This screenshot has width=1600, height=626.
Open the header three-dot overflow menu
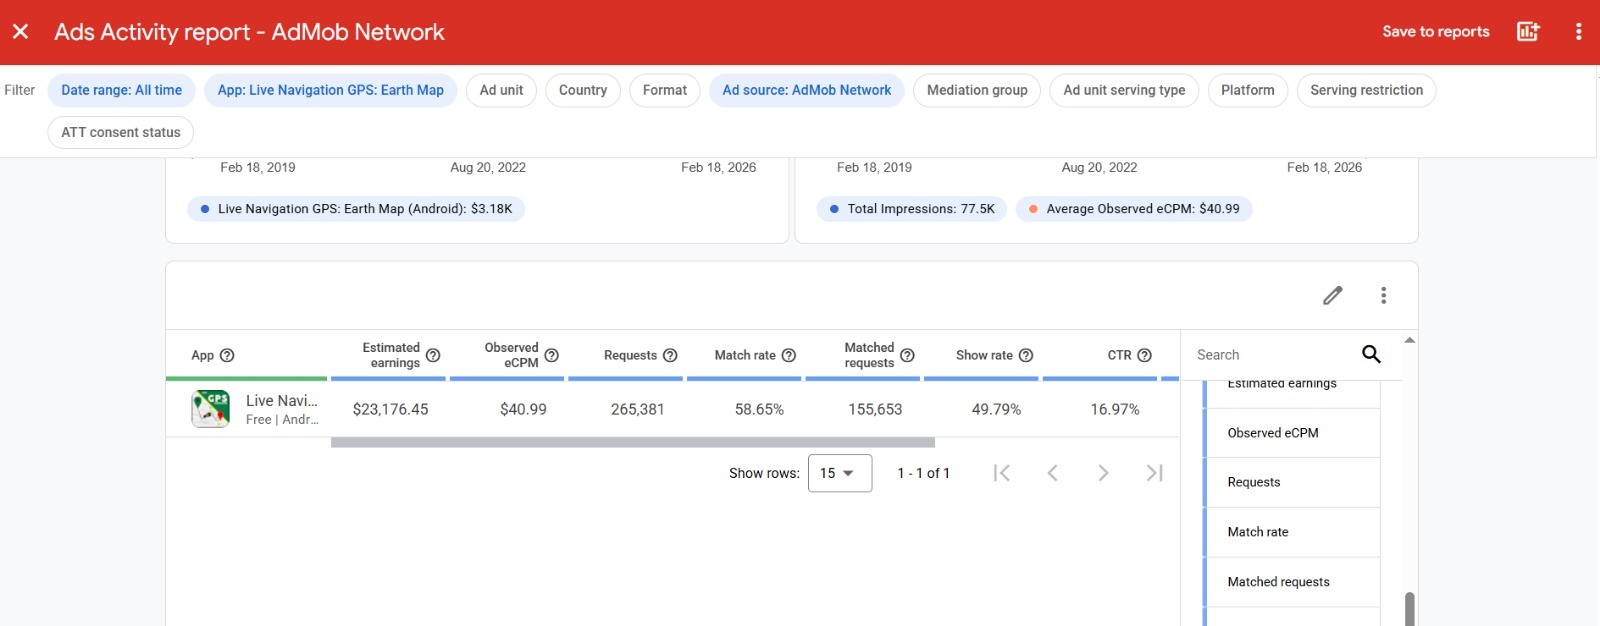coord(1578,32)
